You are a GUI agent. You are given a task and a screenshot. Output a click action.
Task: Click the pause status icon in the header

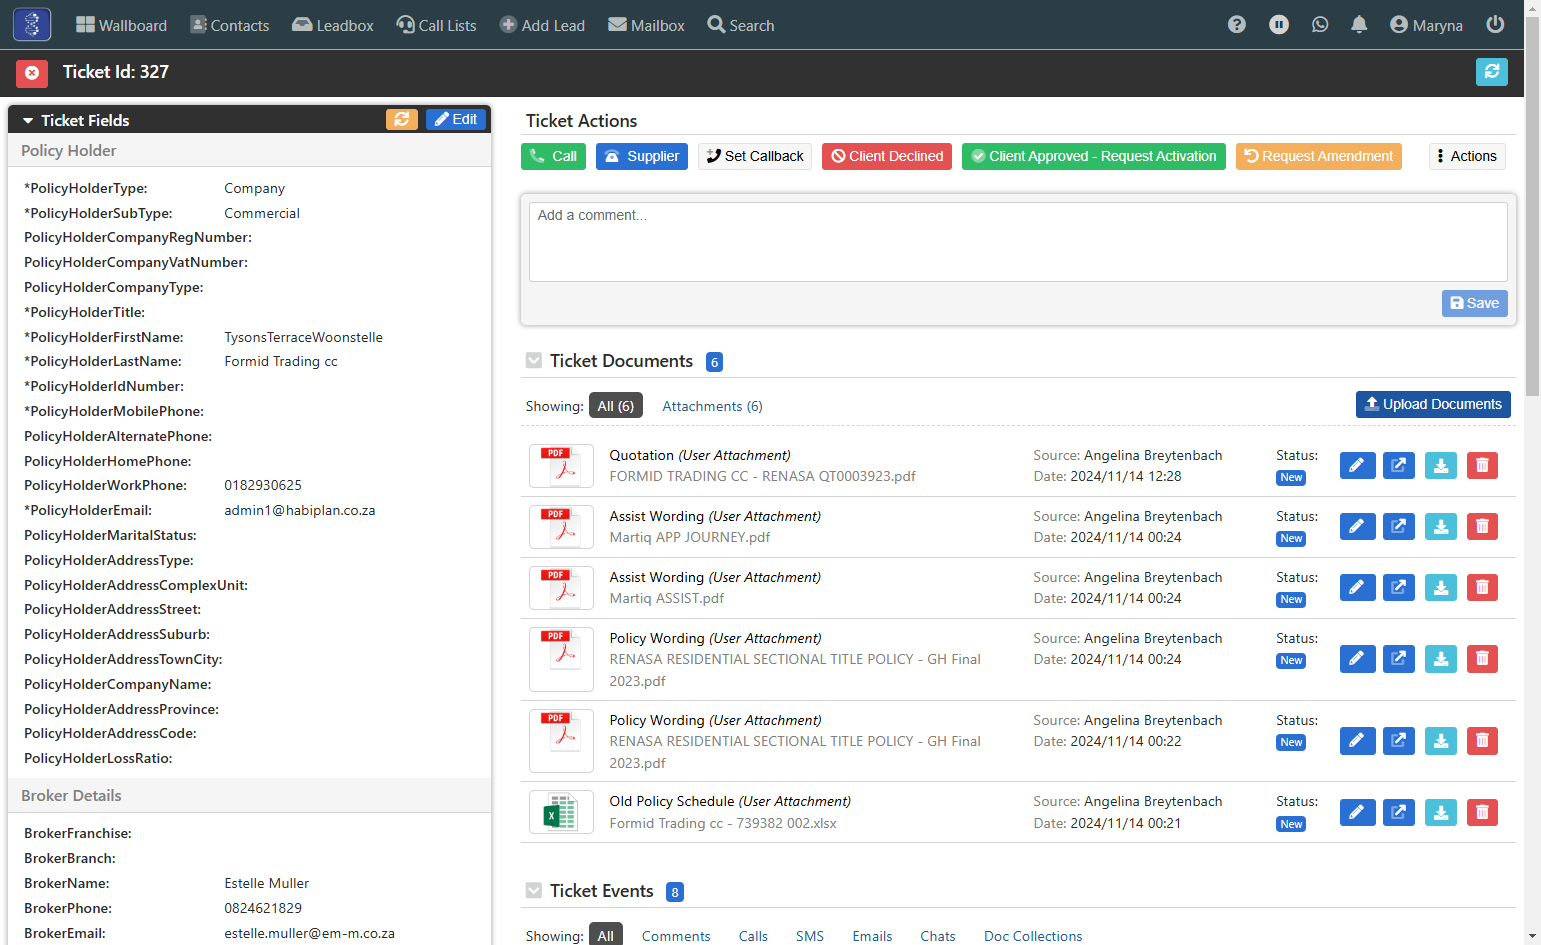click(1279, 25)
